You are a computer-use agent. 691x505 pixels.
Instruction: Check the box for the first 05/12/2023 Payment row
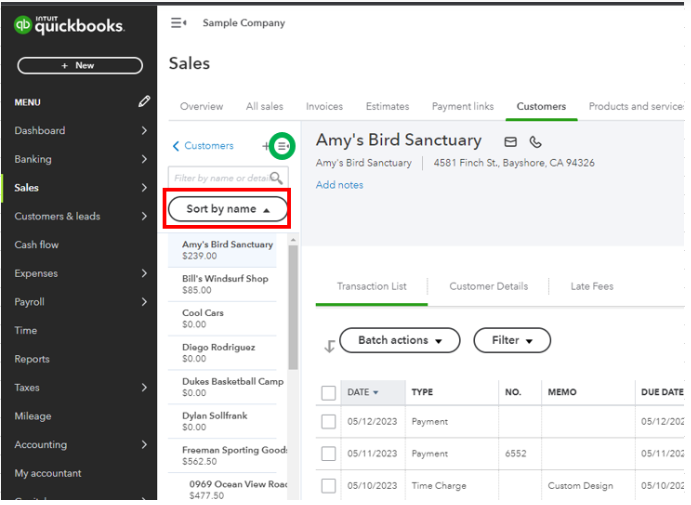pos(328,422)
